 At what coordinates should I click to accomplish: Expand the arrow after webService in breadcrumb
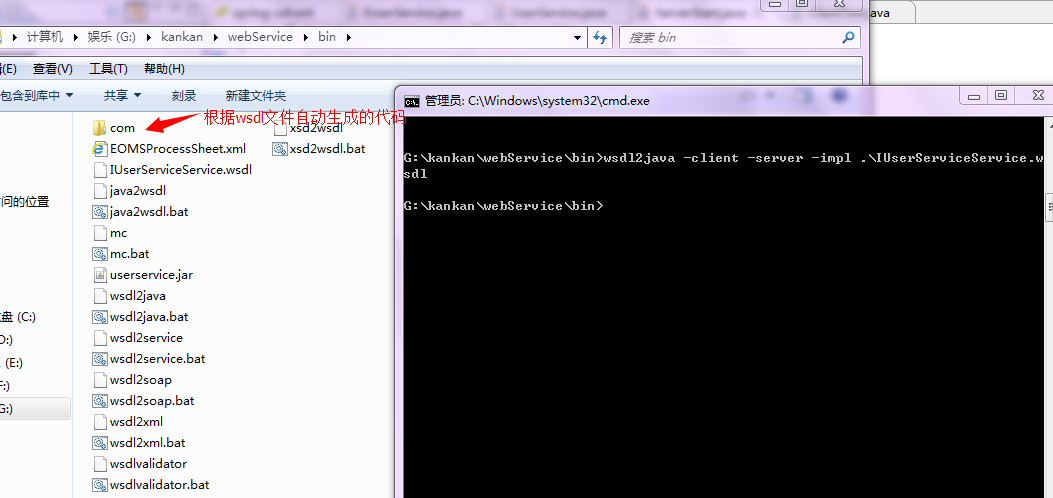306,37
